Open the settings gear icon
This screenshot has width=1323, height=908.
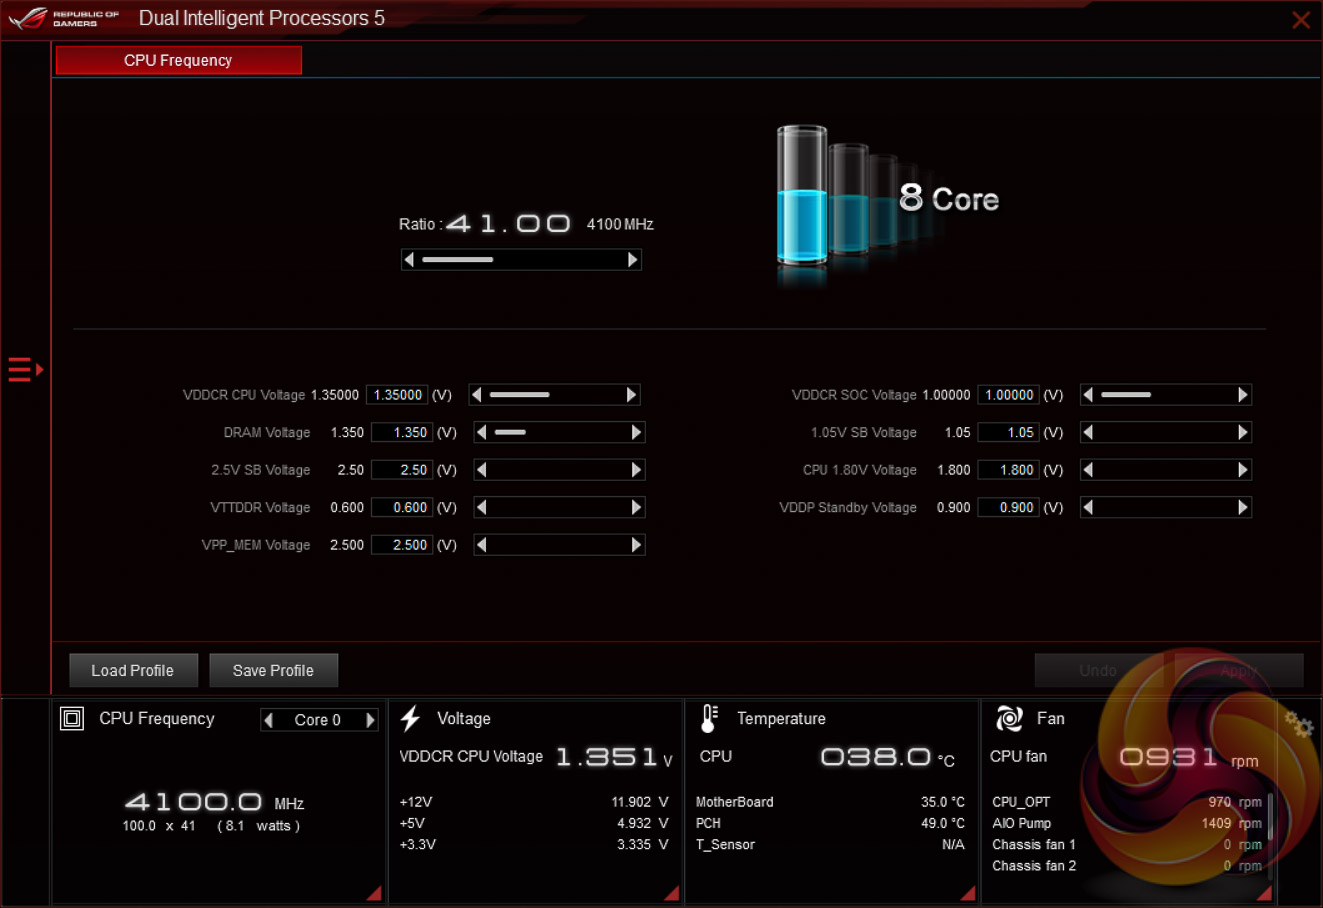click(1298, 724)
